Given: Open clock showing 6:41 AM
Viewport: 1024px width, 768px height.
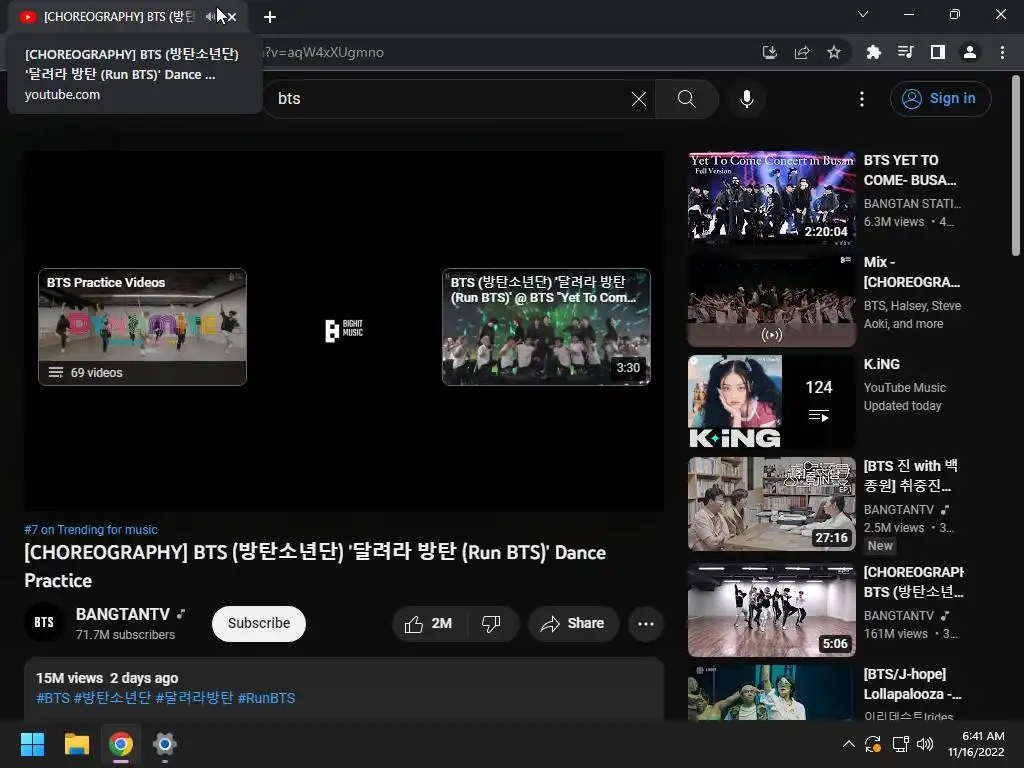Looking at the screenshot, I should (x=976, y=744).
